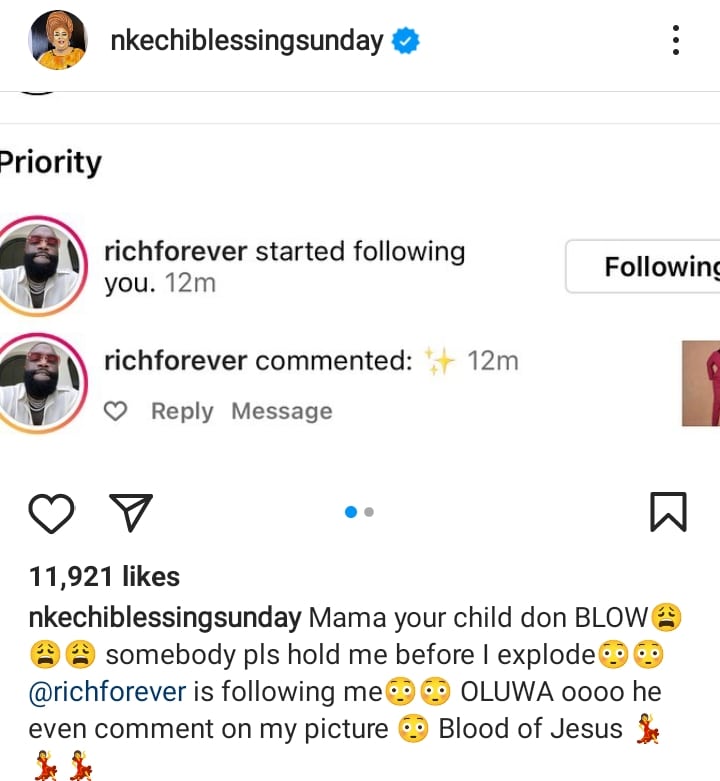Tap the verified badge beside nkechiblessingsunday
Image resolution: width=720 pixels, height=781 pixels.
tap(405, 41)
